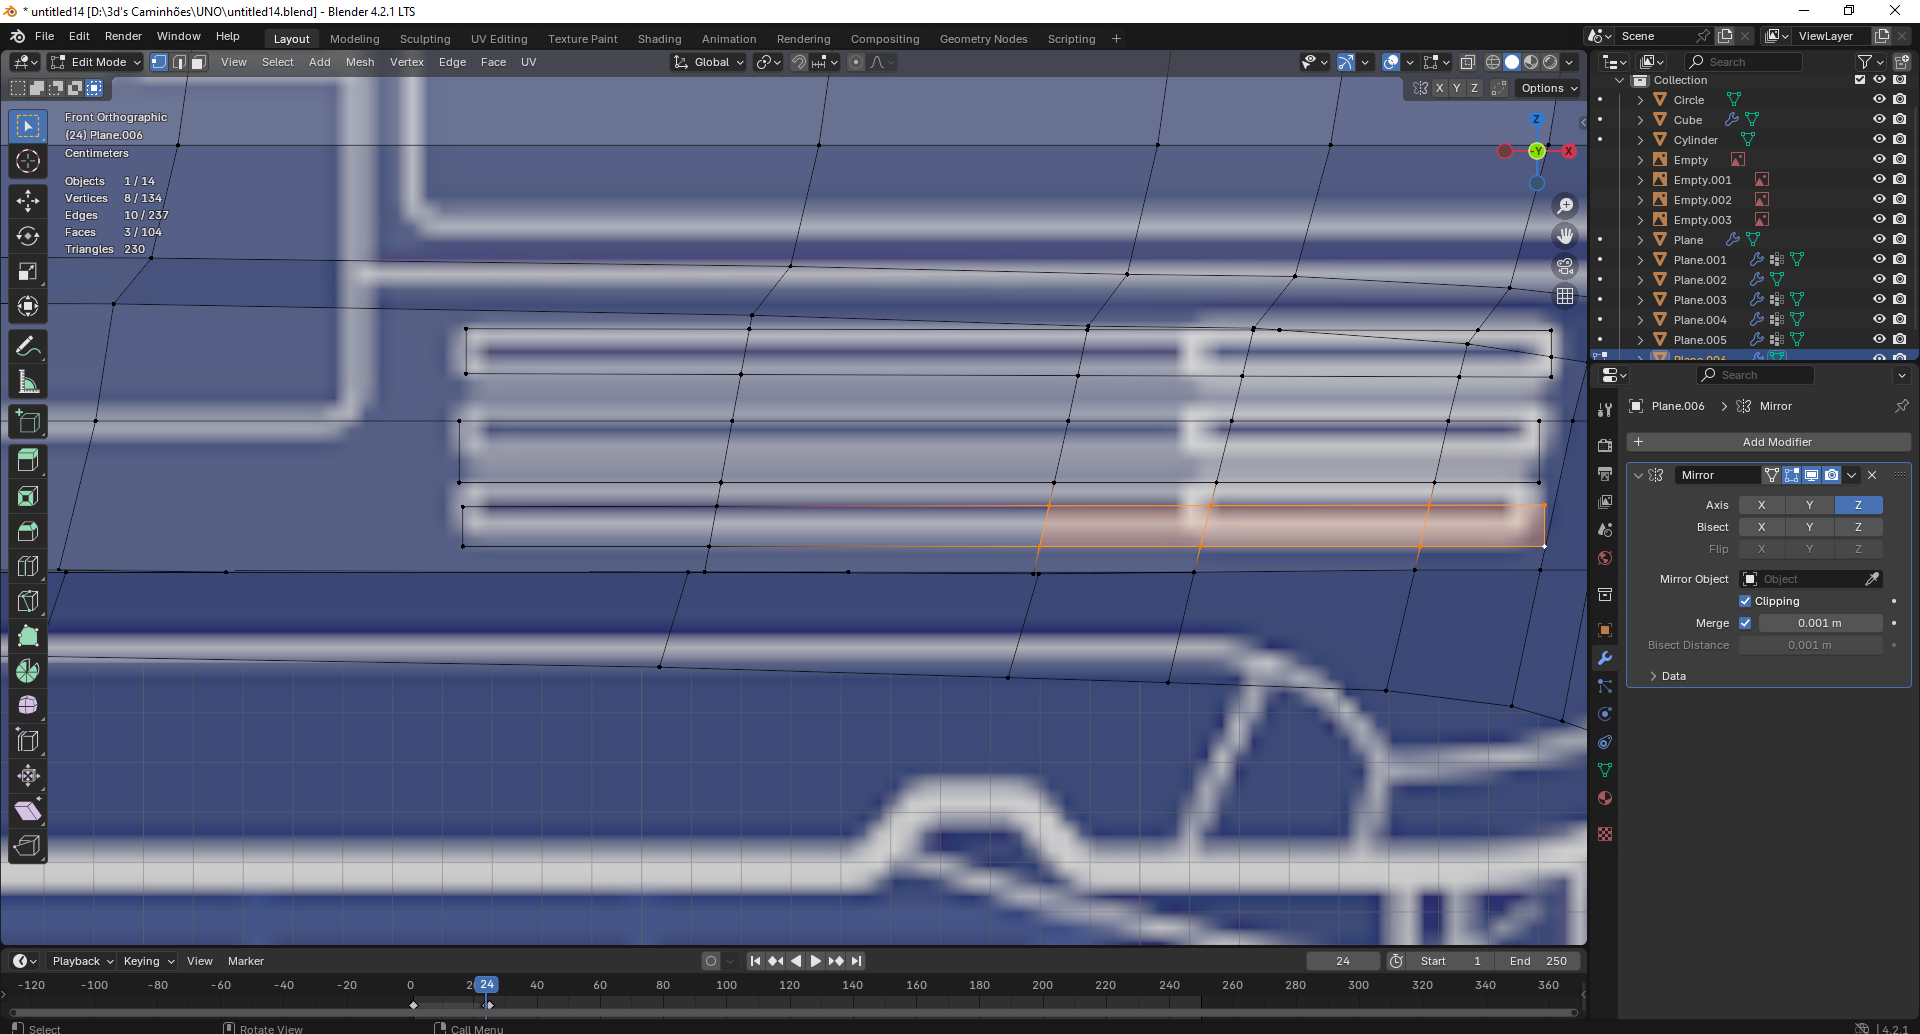1920x1034 pixels.
Task: Switch perspective/orthographic with the grid icon
Action: 1565,296
